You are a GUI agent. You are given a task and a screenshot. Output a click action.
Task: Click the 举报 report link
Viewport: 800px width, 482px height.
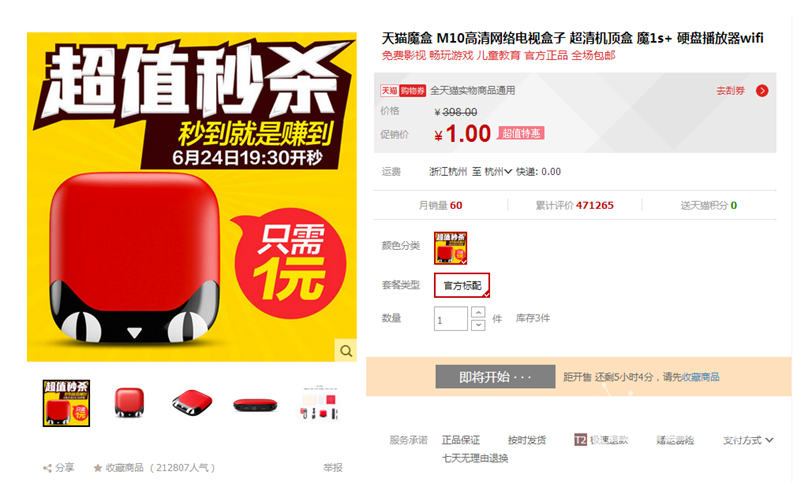333,467
